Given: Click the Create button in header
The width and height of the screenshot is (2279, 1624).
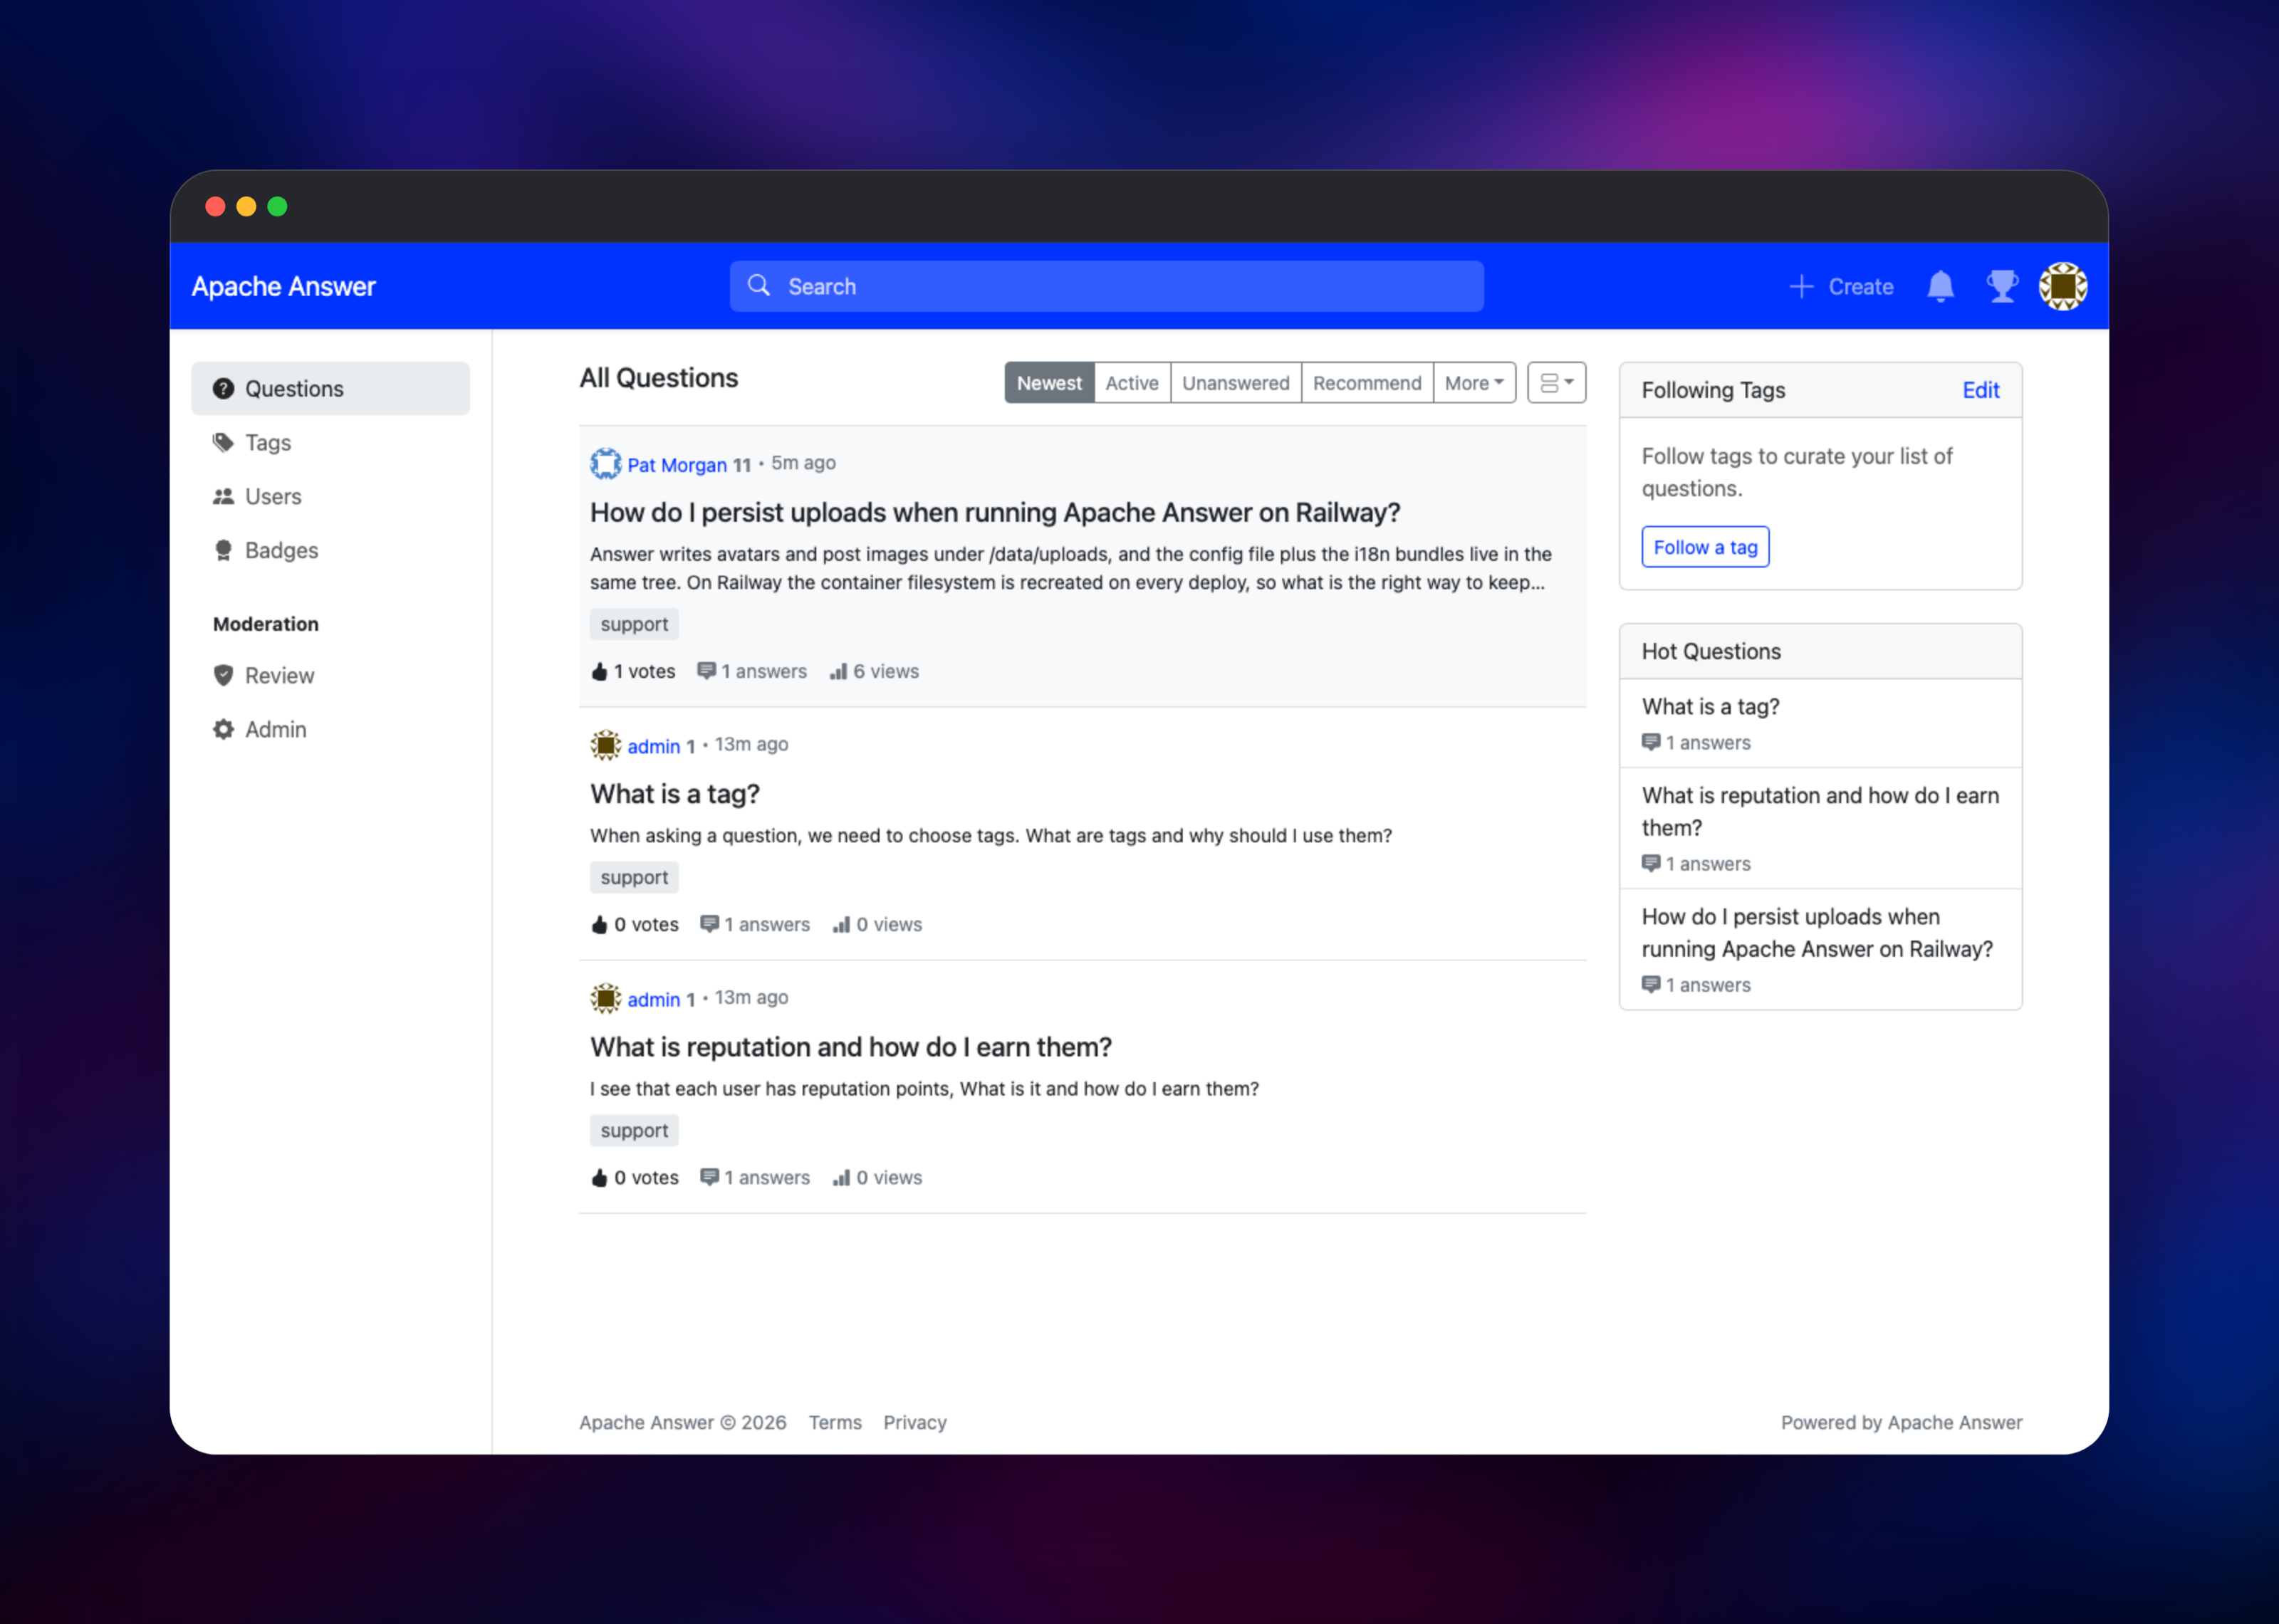Looking at the screenshot, I should click(x=1841, y=287).
